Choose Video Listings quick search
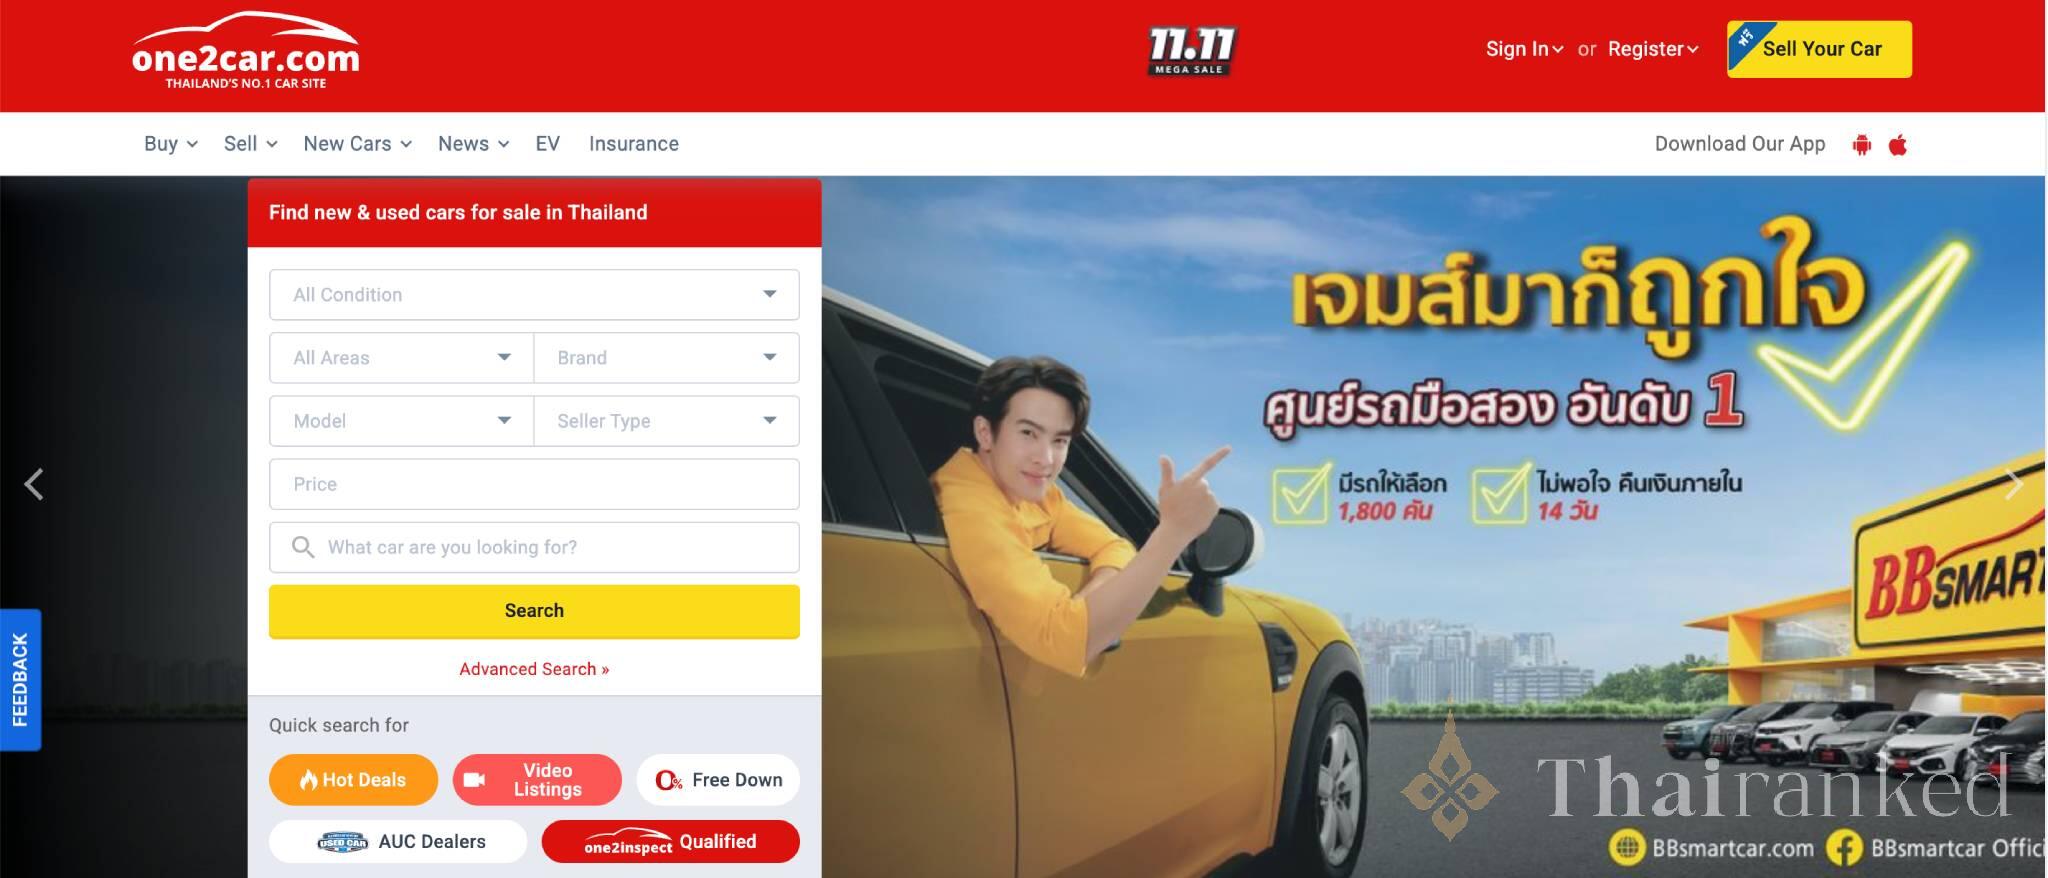Image resolution: width=2048 pixels, height=878 pixels. (537, 780)
